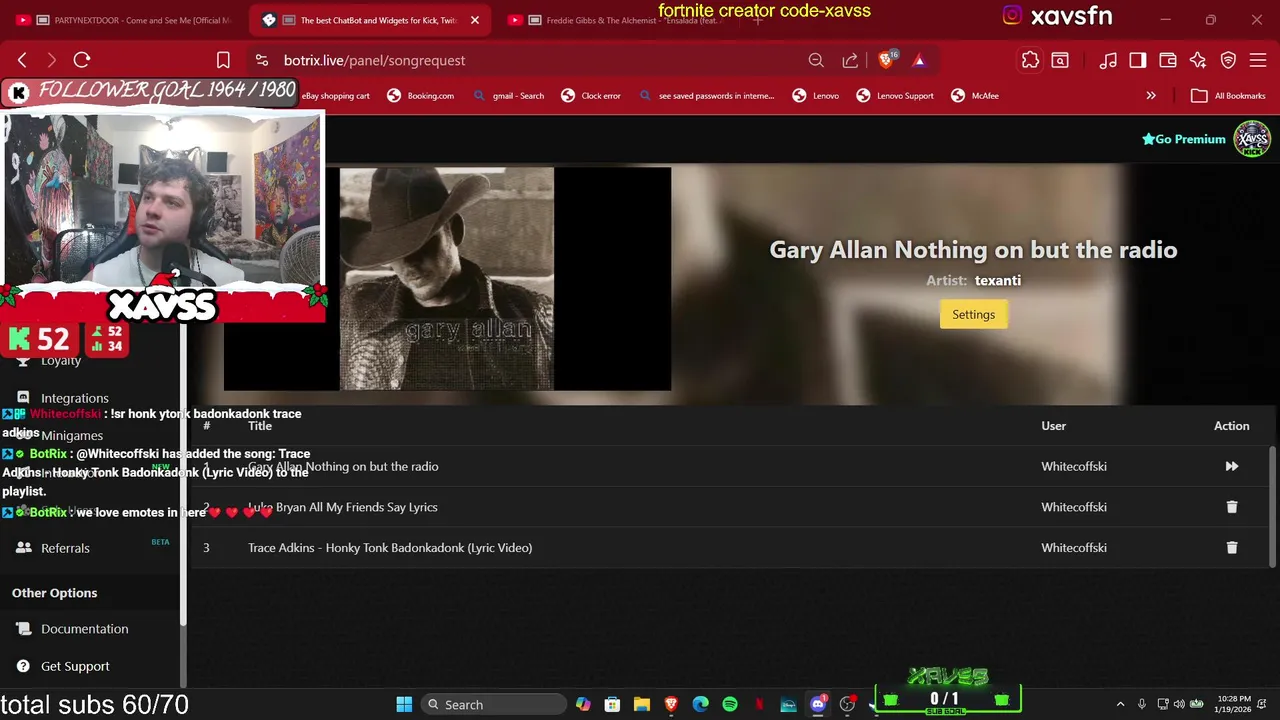Click artist name texanti
The width and height of the screenshot is (1280, 720).
998,281
